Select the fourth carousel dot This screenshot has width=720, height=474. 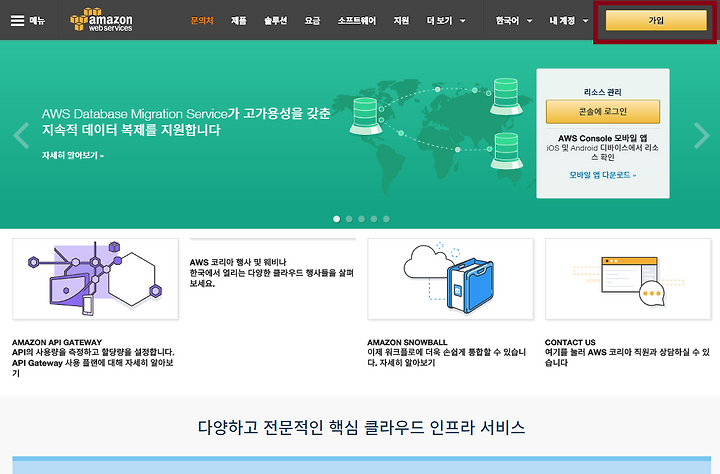tap(374, 219)
